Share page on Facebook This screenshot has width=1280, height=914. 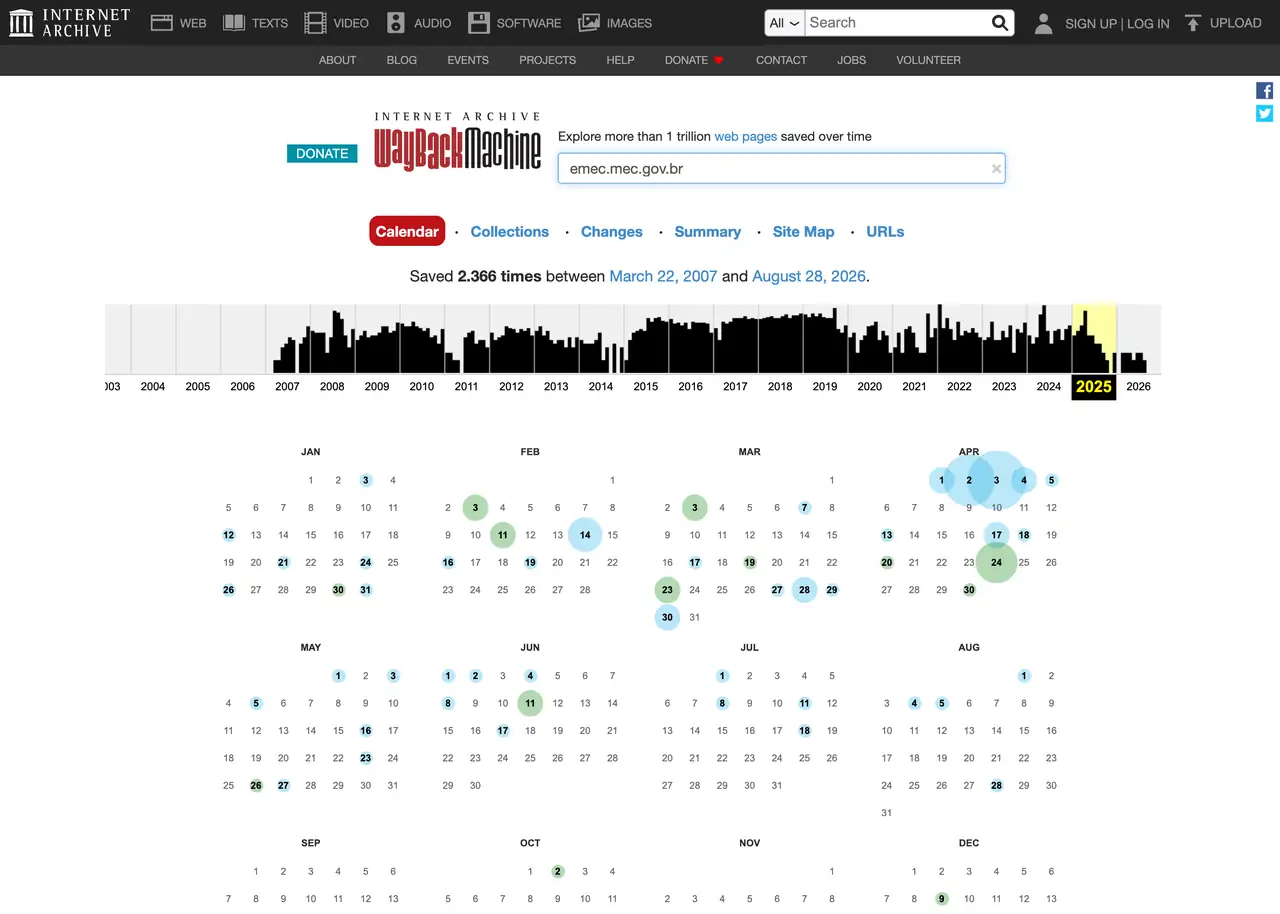click(x=1264, y=90)
